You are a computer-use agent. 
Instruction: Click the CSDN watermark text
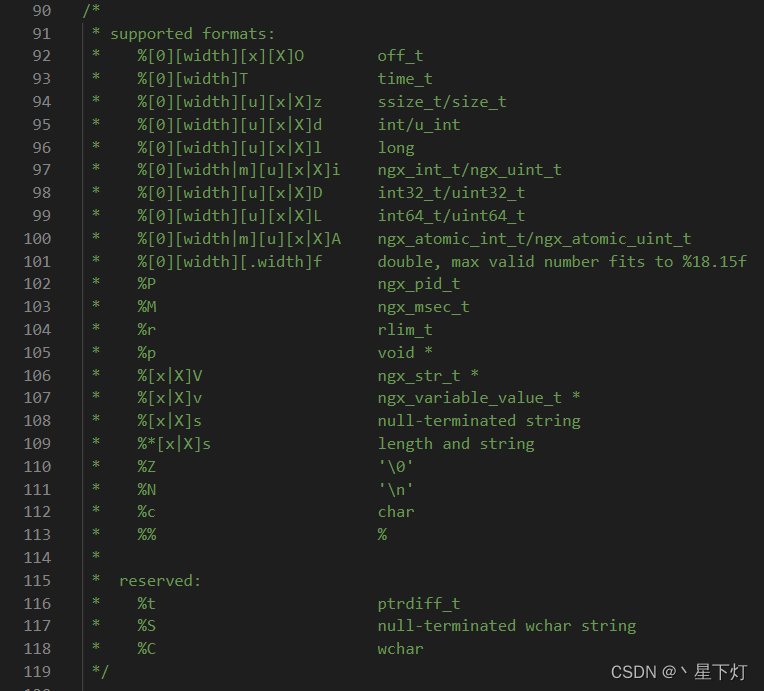(679, 672)
